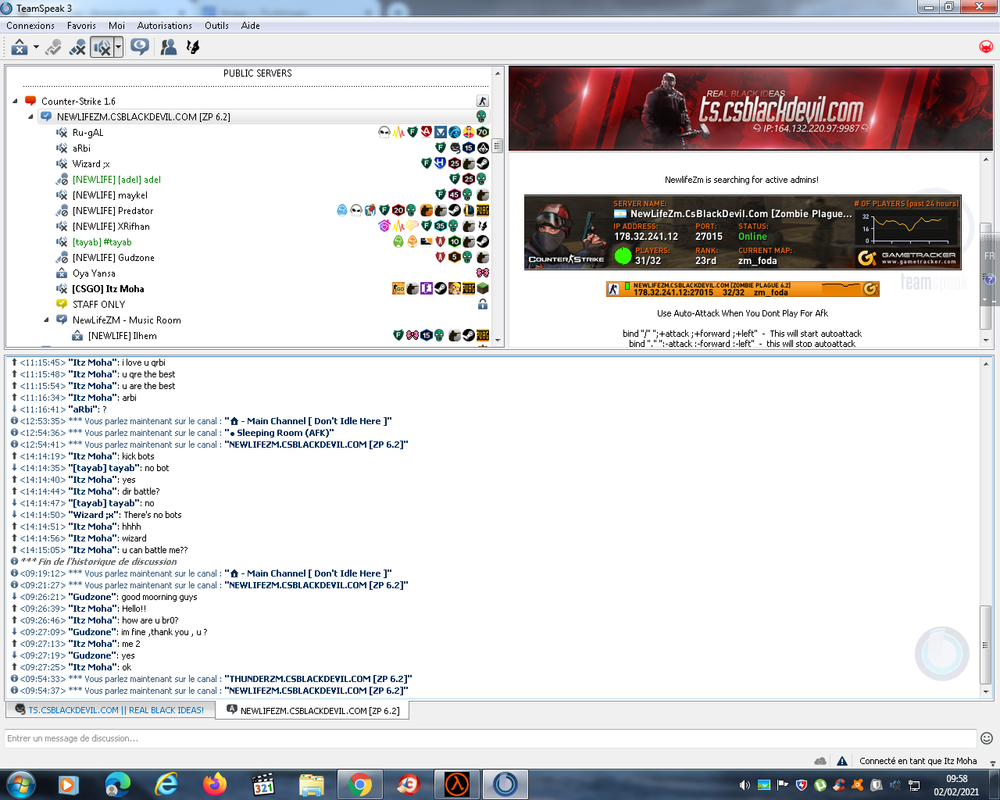Click the chat message input field
This screenshot has height=800, width=1000.
pyautogui.click(x=490, y=738)
